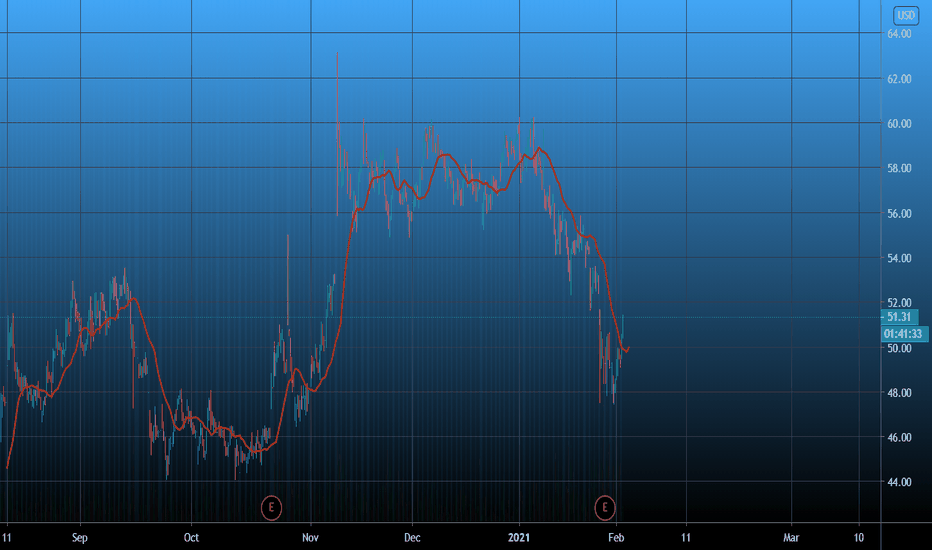Screen dimensions: 932x550
Task: Click the 50.00 price axis label
Action: (x=899, y=348)
